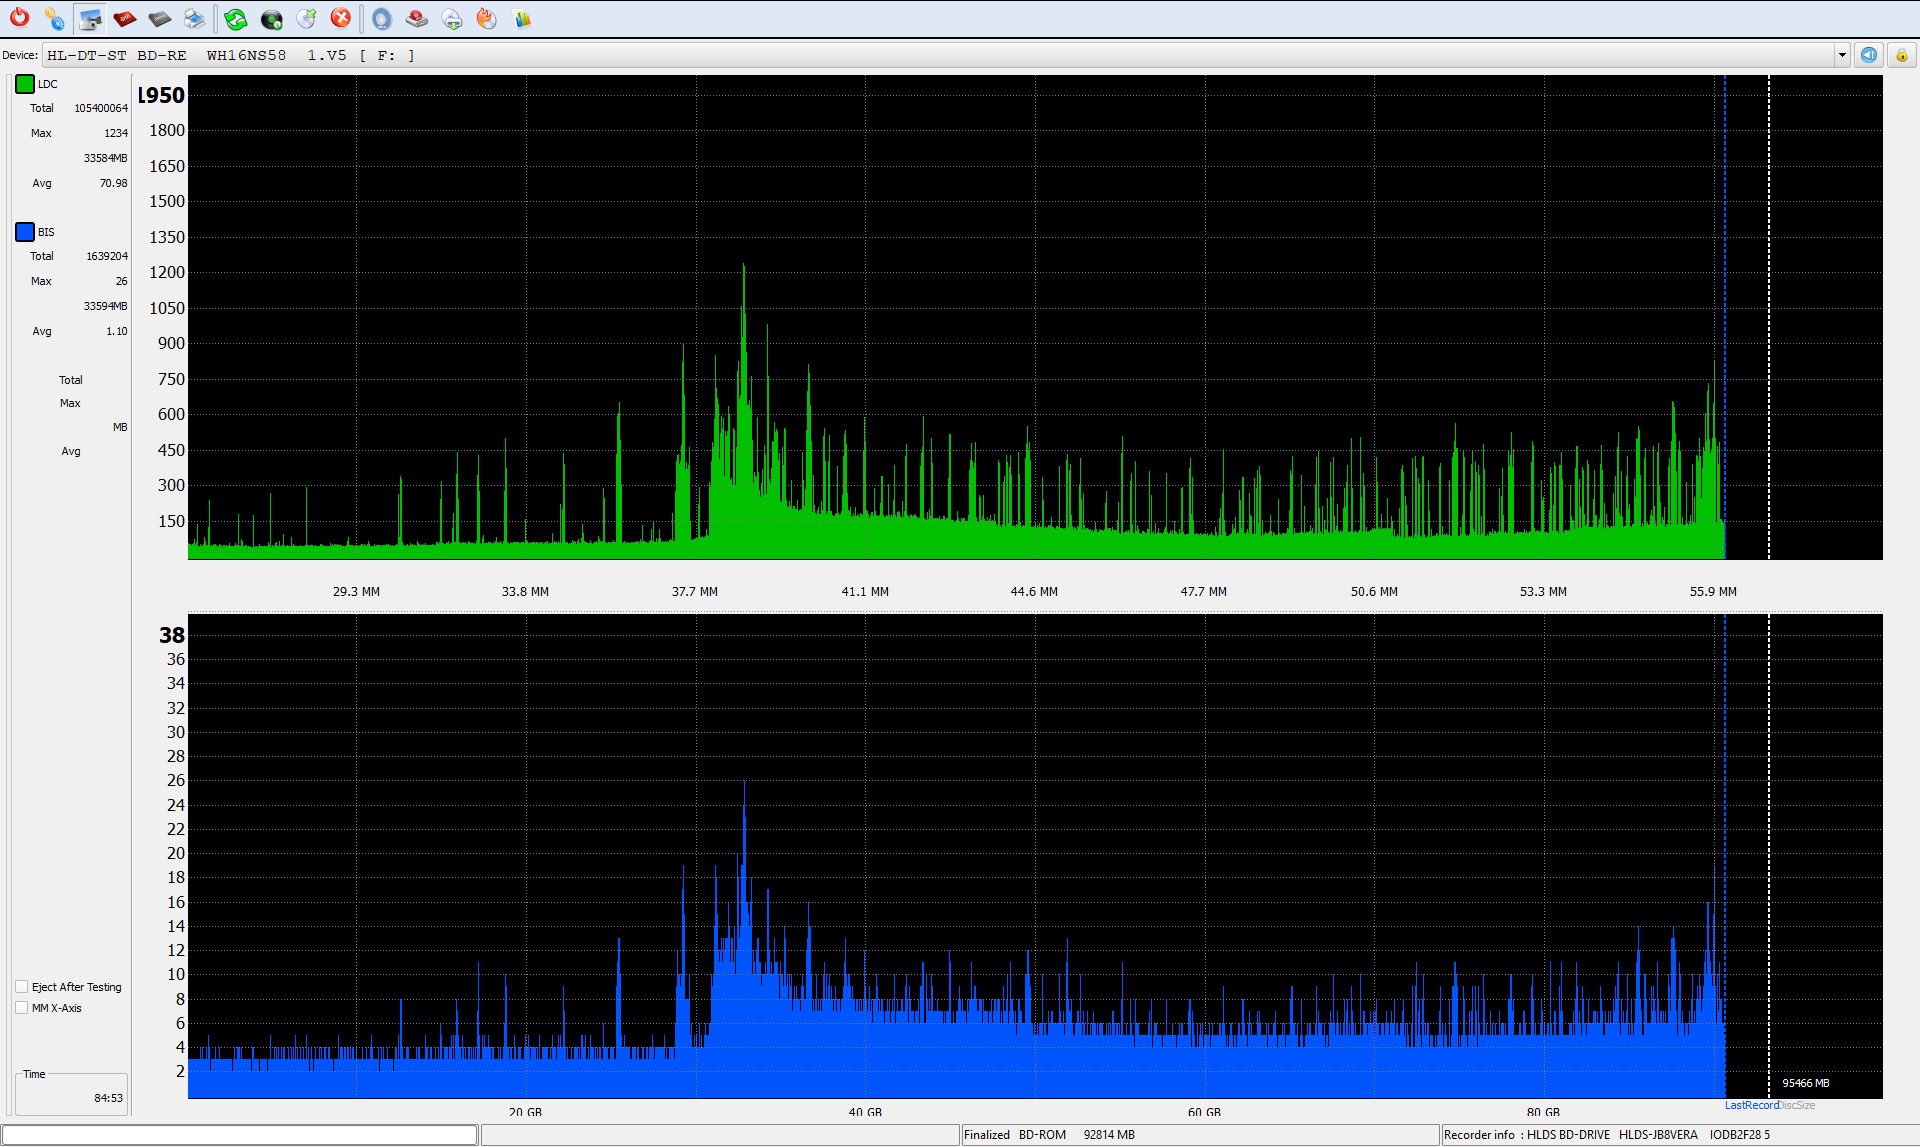Click the flame burn disc icon
Screen dimensions: 1920x1147
(x=486, y=18)
